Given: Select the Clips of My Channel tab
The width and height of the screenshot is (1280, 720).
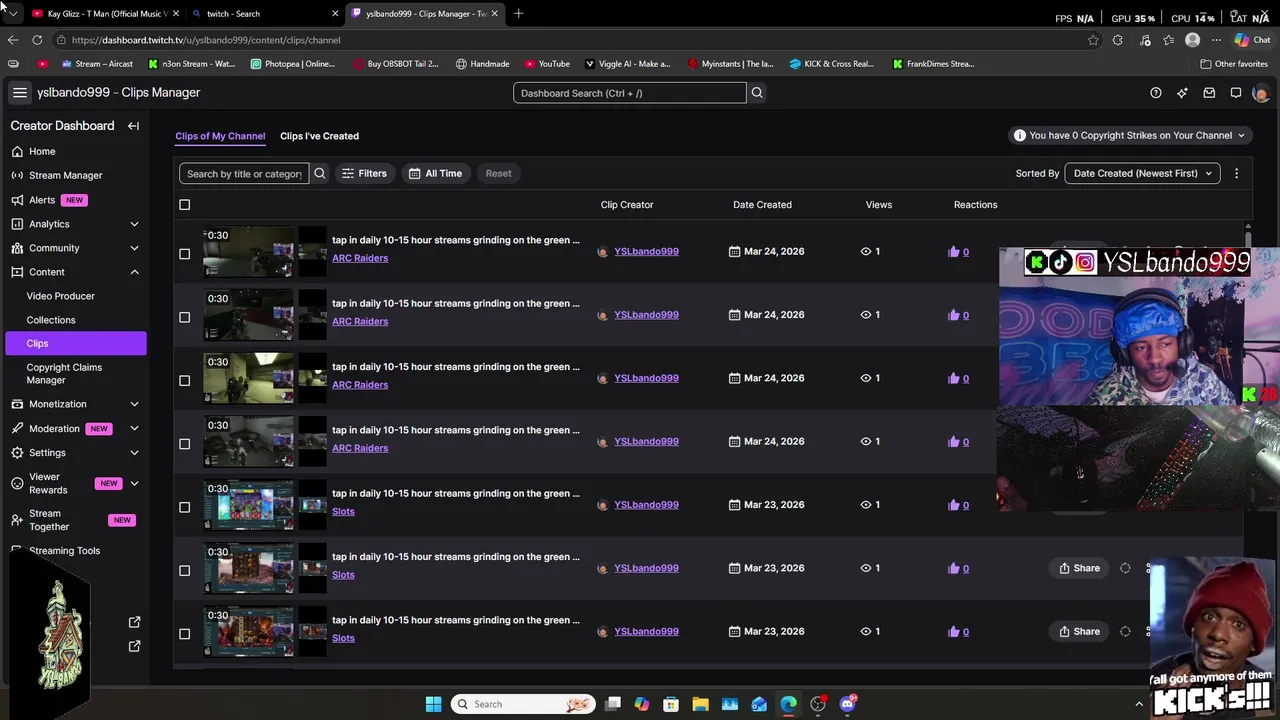Looking at the screenshot, I should tap(220, 136).
